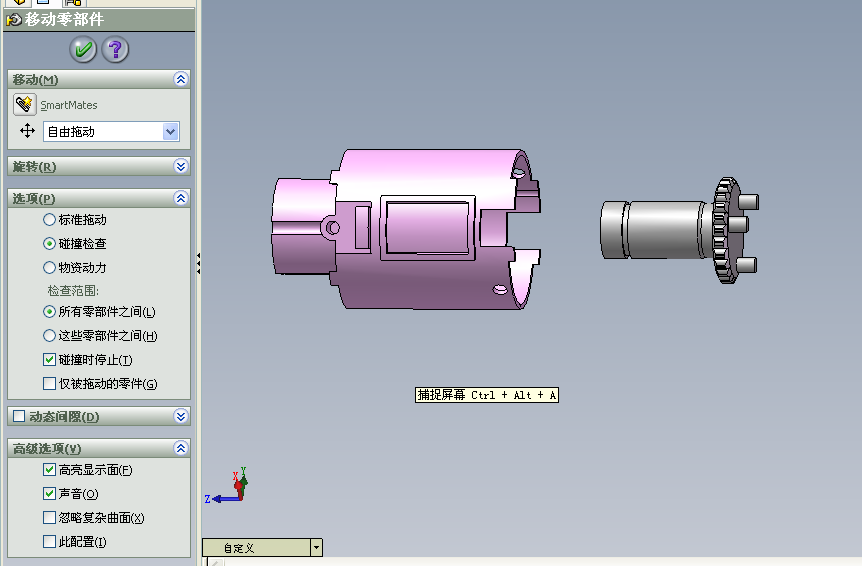Click the 检查范围 label
Screen dimensions: 862x566
(x=73, y=291)
